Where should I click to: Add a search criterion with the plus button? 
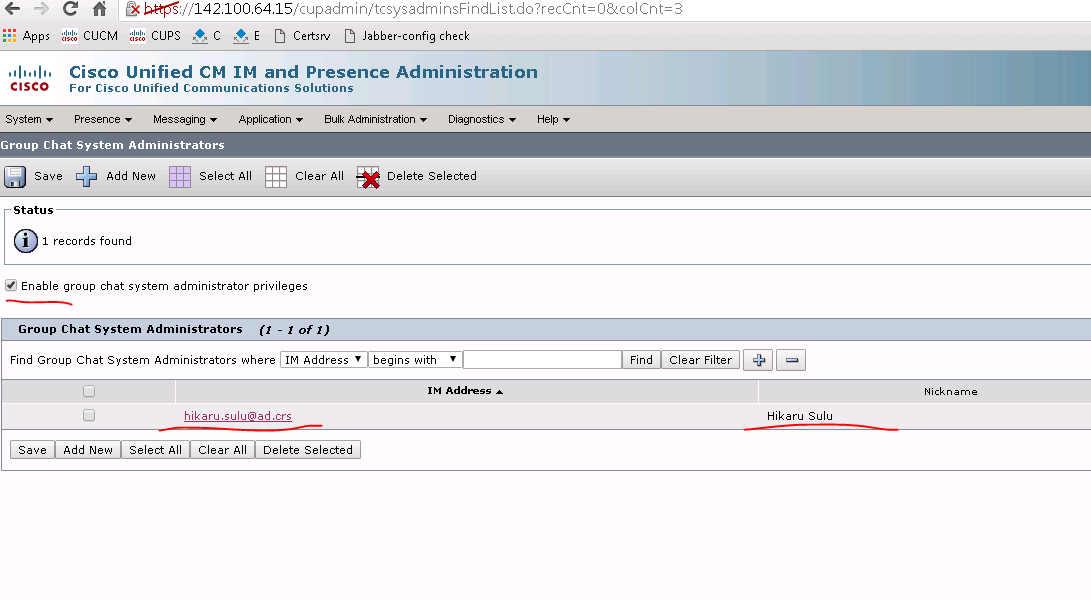(x=758, y=360)
